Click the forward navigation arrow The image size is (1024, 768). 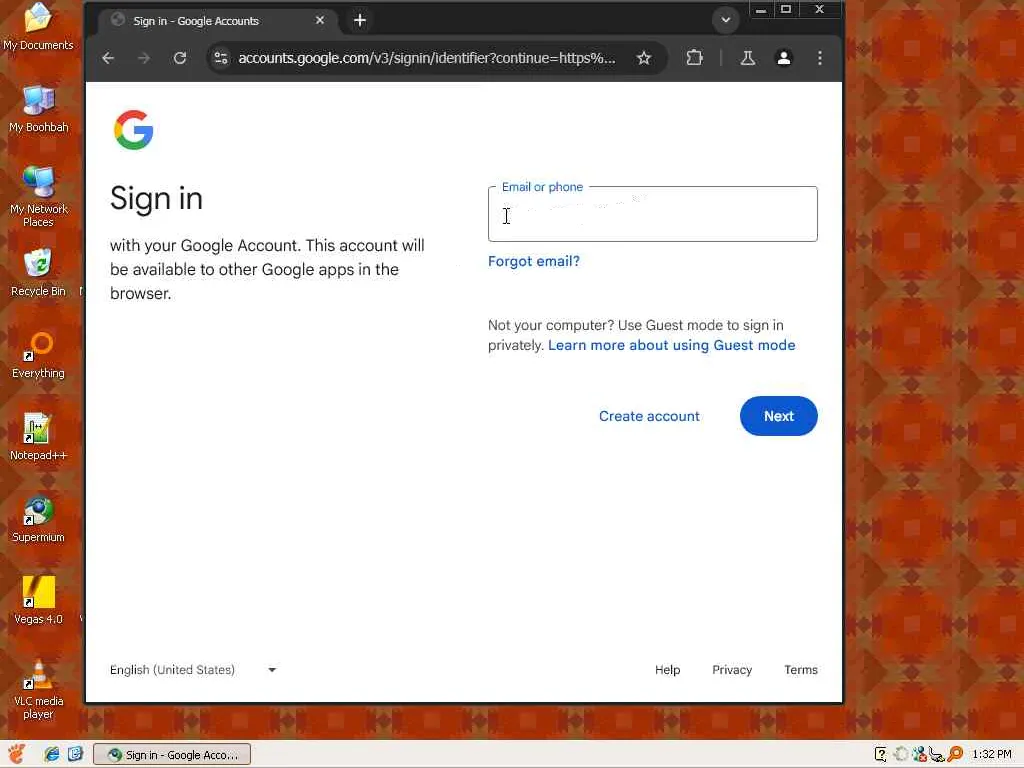coord(144,58)
